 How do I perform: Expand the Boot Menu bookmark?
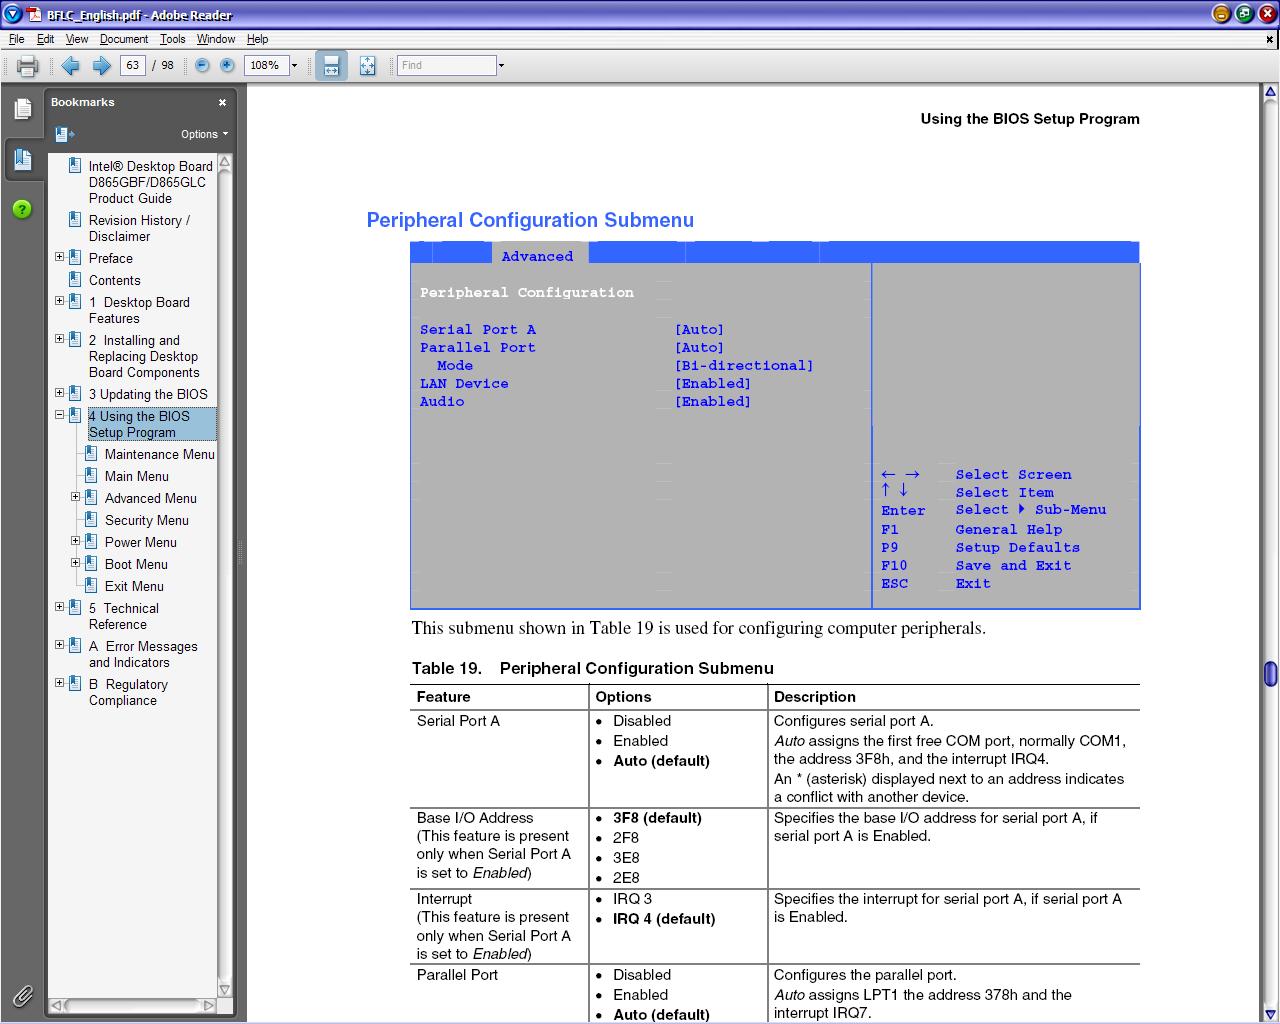[75, 563]
